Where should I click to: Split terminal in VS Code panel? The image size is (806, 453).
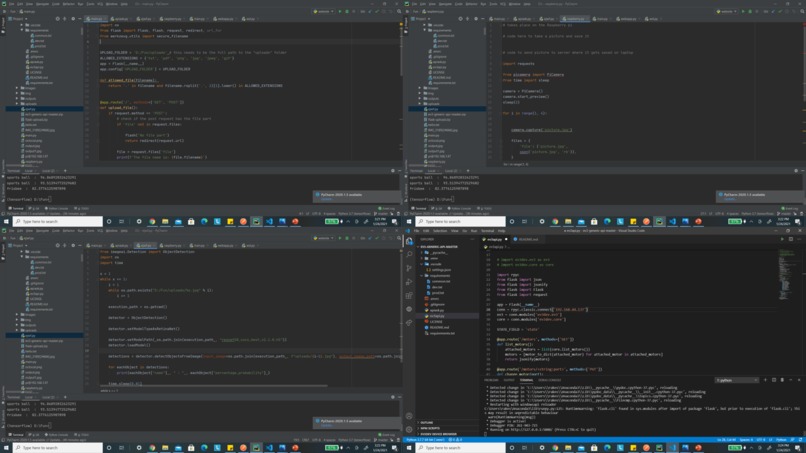point(774,380)
